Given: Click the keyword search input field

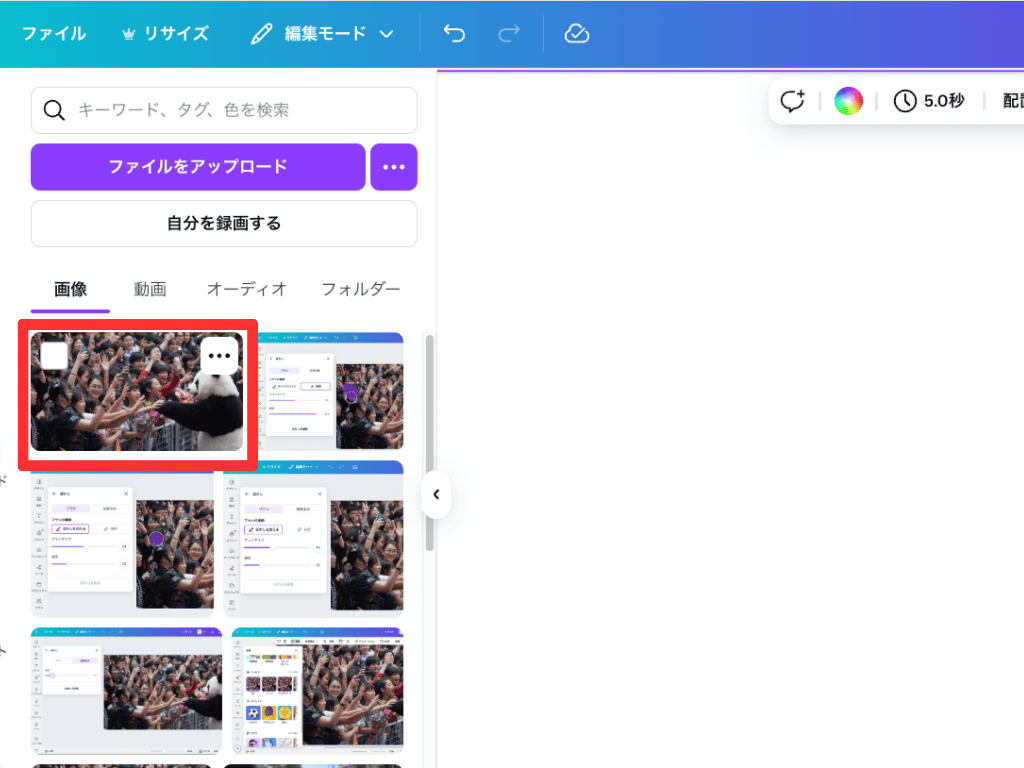Looking at the screenshot, I should click(x=240, y=110).
